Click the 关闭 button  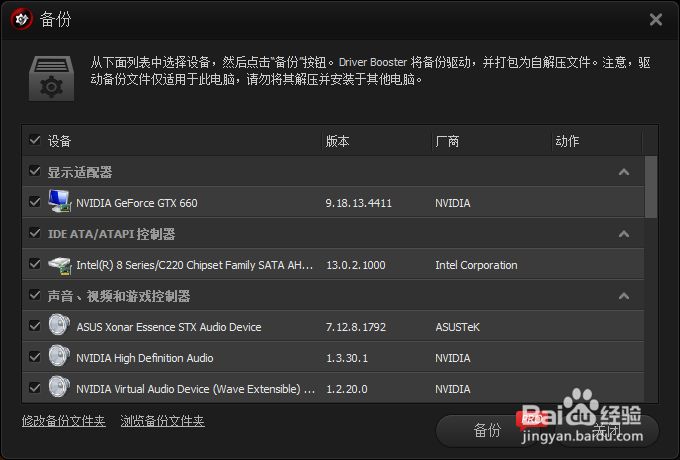607,430
